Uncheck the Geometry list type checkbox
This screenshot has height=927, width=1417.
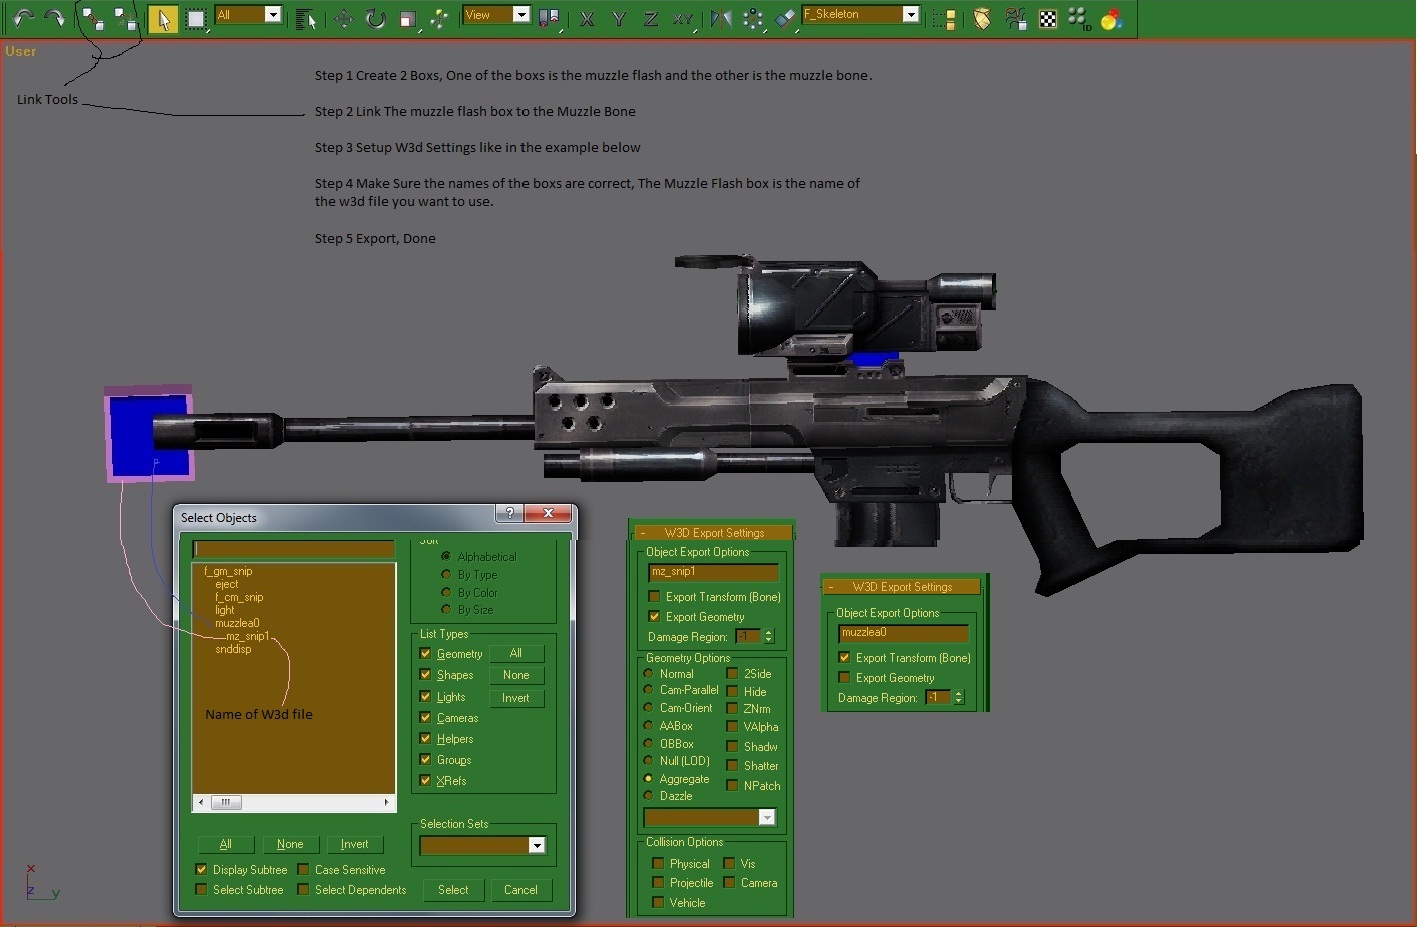[426, 654]
